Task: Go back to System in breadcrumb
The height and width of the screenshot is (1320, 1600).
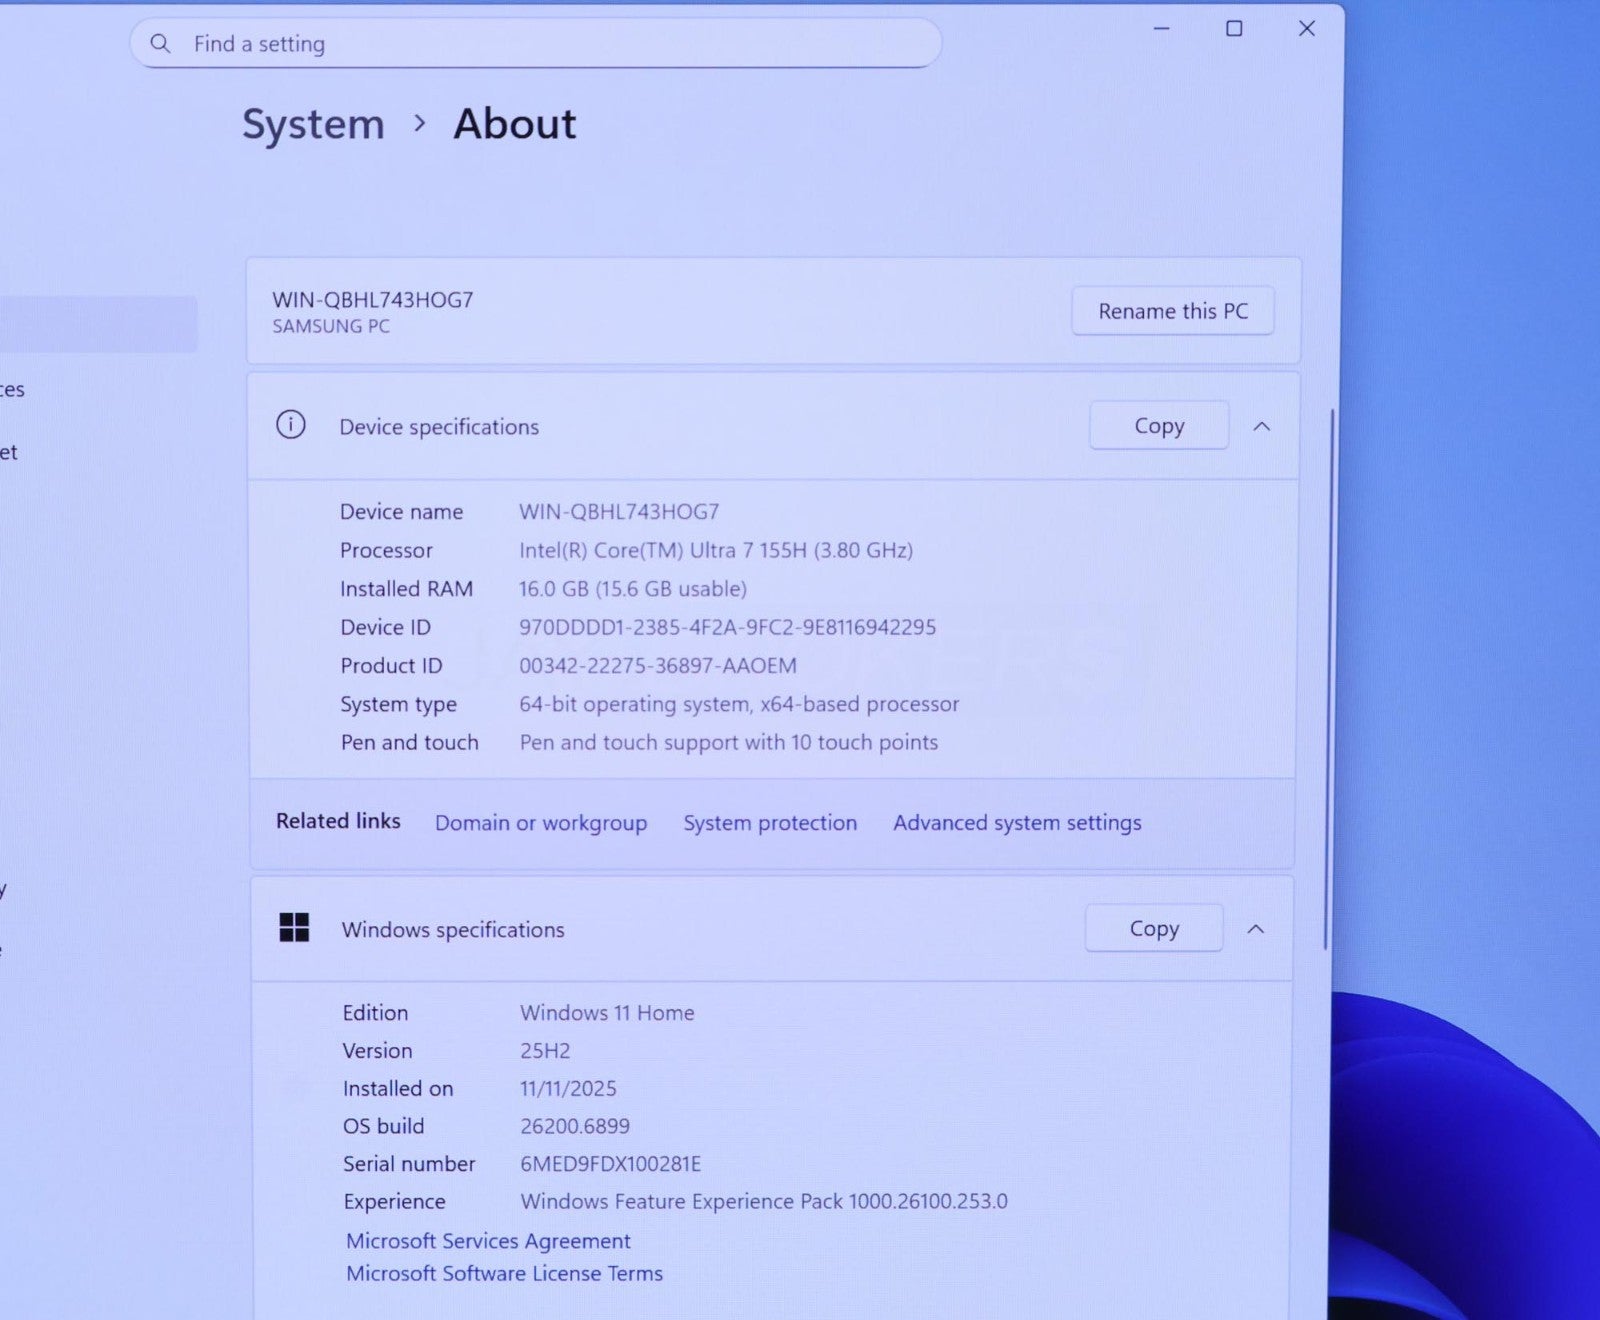Action: [x=313, y=124]
